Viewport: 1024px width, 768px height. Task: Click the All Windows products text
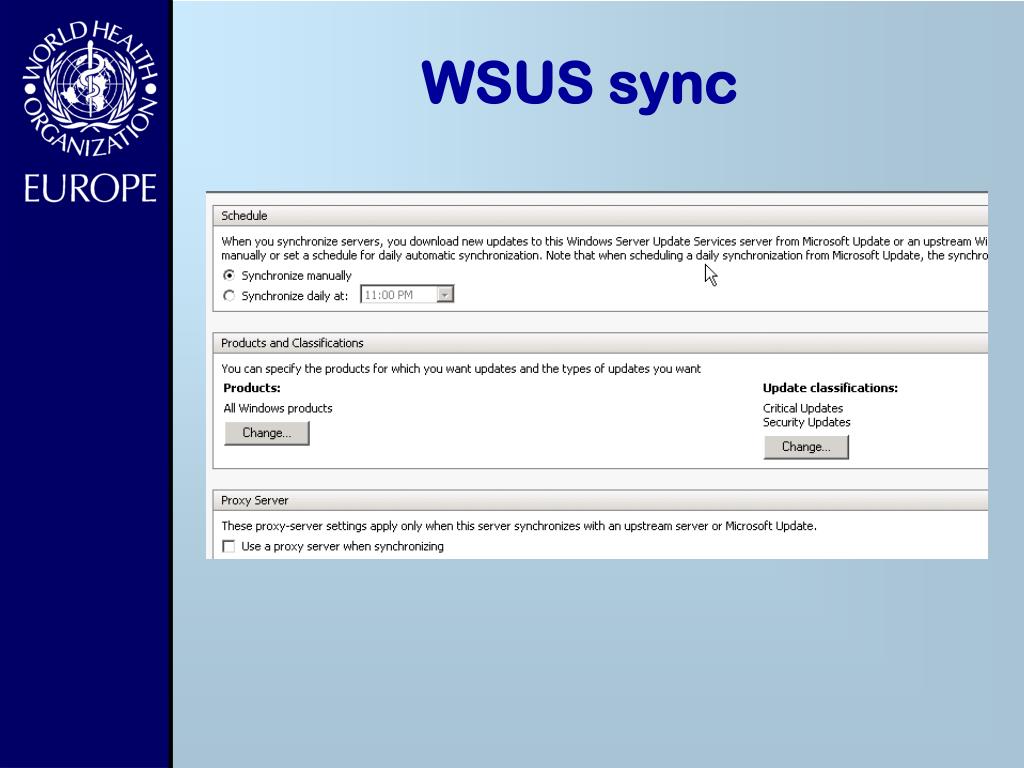278,408
